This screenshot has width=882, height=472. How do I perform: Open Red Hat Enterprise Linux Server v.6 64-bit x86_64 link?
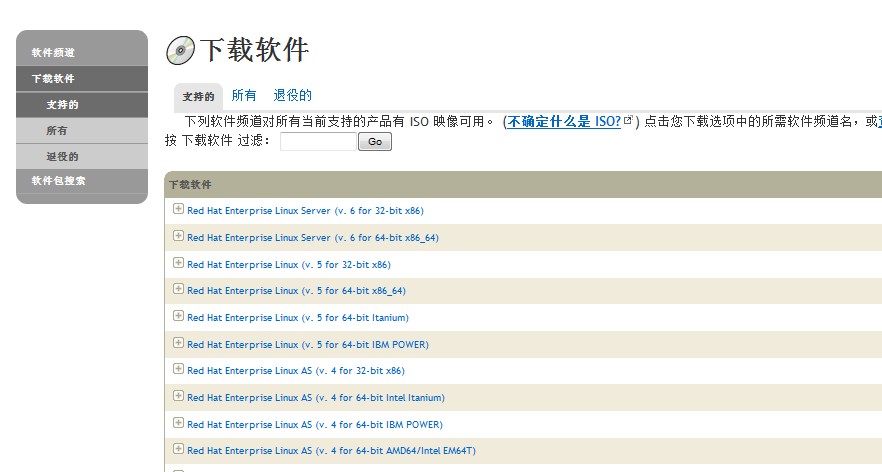coord(313,238)
